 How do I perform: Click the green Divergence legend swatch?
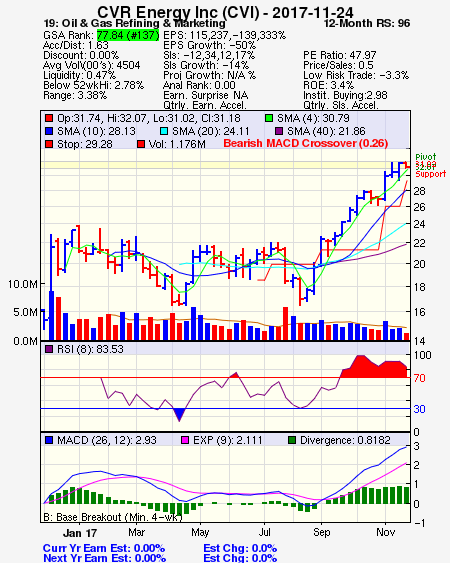pyautogui.click(x=292, y=440)
